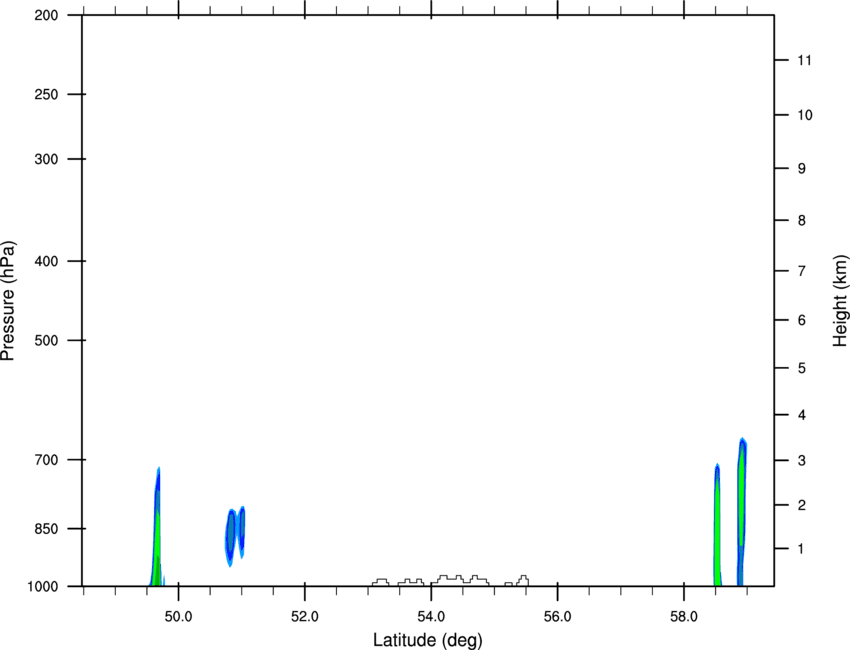The height and width of the screenshot is (650, 850).
Task: Click the 50.0 latitude tick label
Action: [178, 617]
